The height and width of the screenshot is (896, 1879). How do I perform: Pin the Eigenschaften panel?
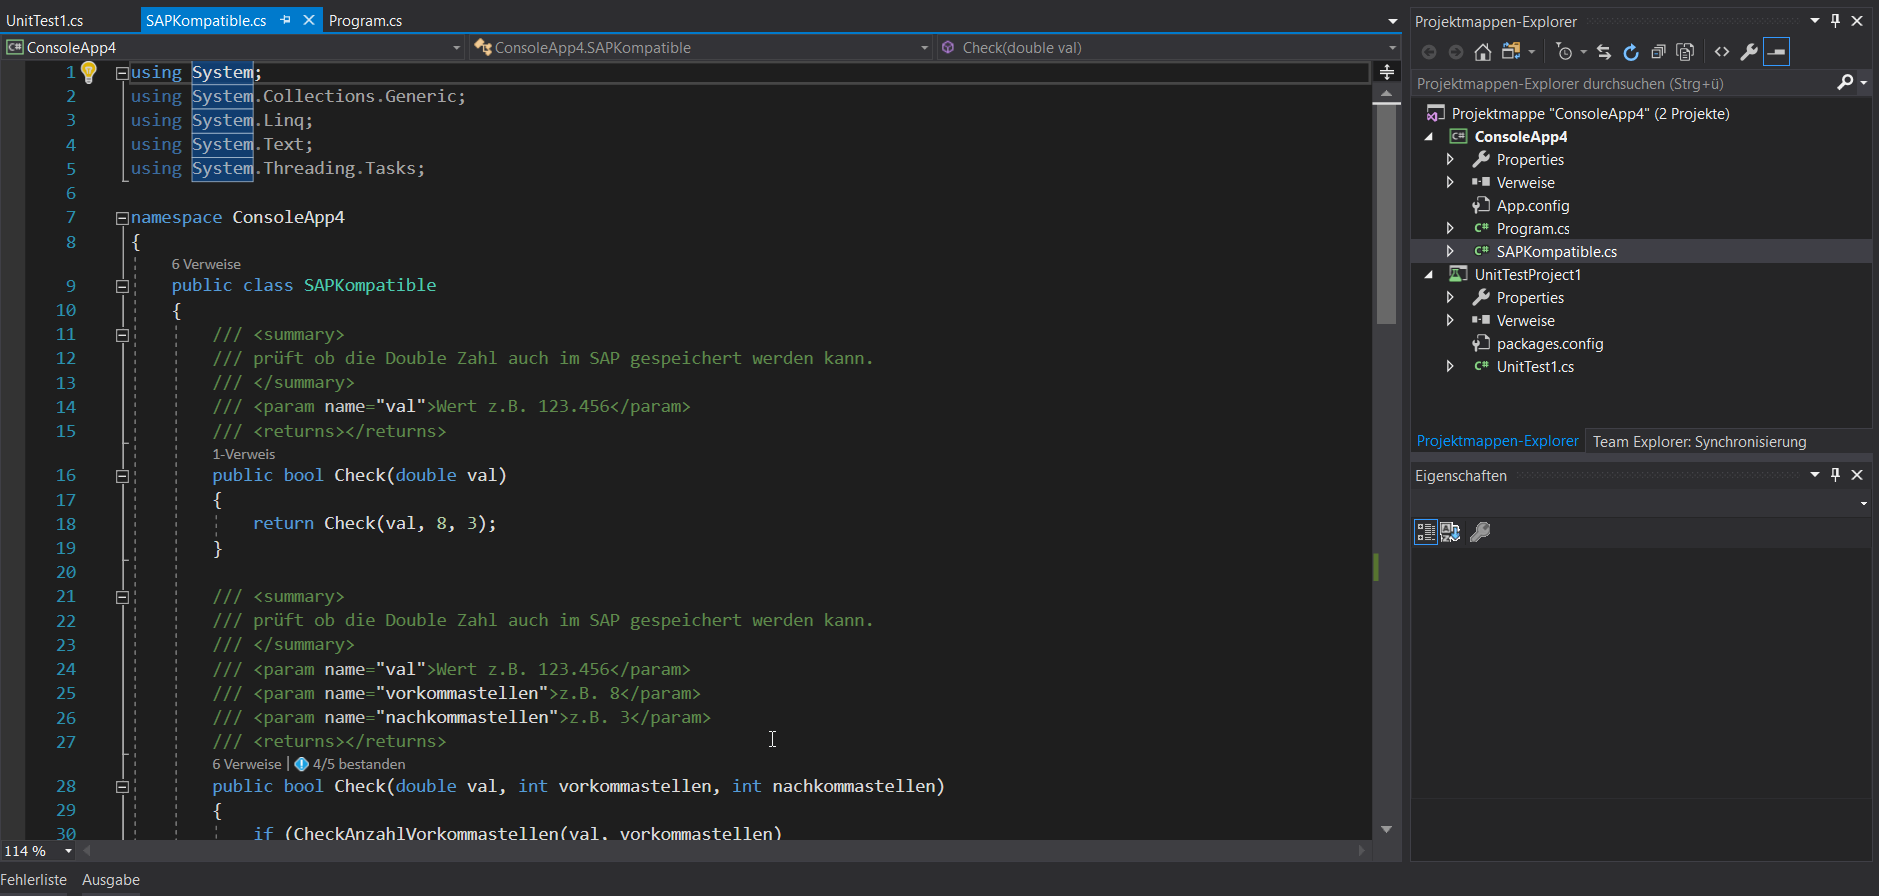click(x=1835, y=475)
